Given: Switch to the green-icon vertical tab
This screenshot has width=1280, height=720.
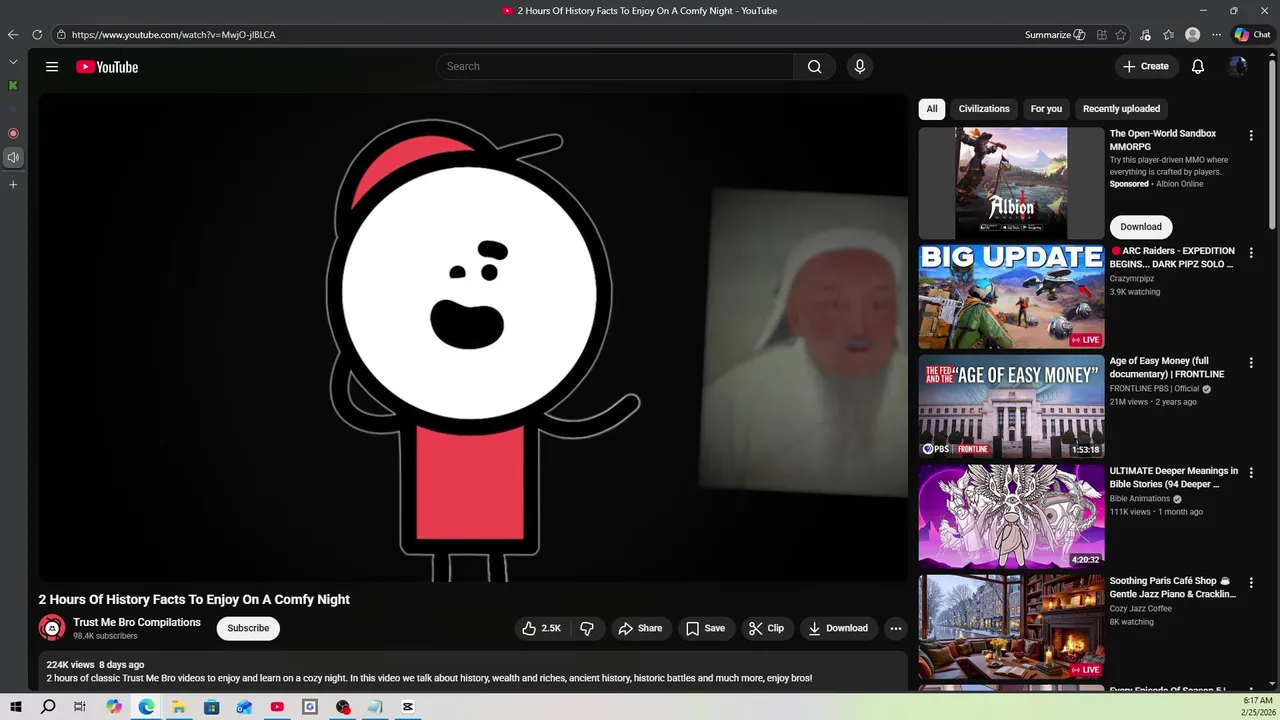Looking at the screenshot, I should 13,86.
